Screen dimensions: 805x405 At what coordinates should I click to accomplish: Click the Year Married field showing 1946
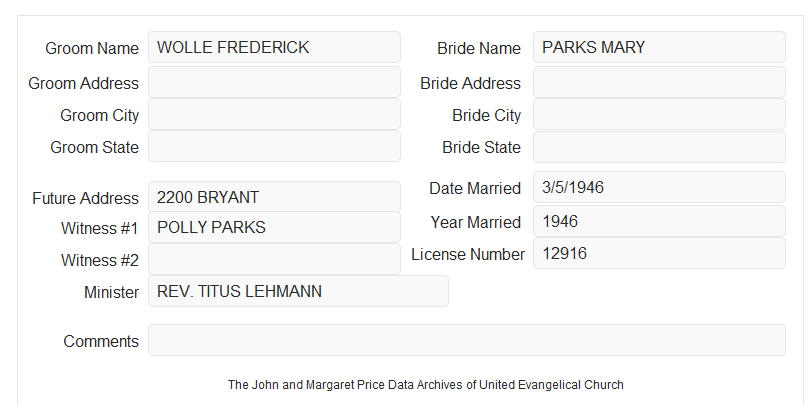point(659,221)
